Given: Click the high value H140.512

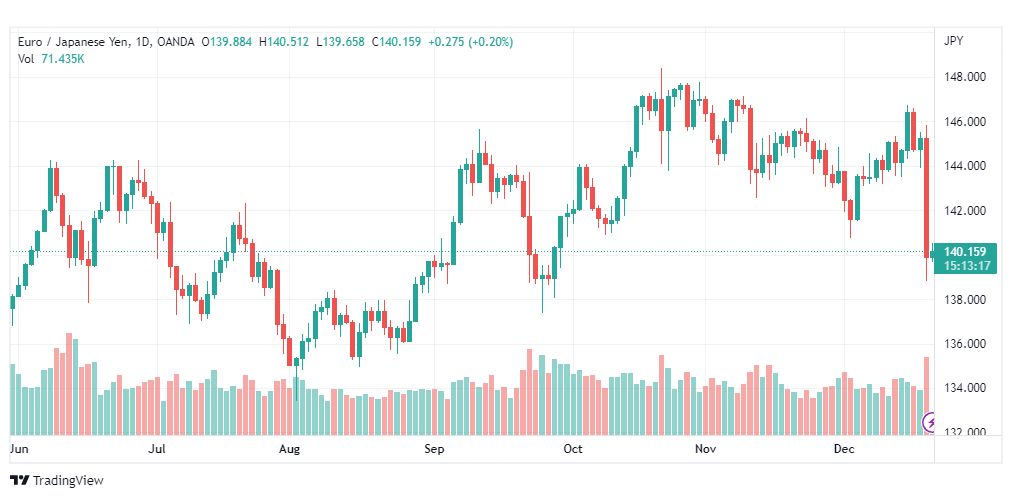Looking at the screenshot, I should pos(283,42).
